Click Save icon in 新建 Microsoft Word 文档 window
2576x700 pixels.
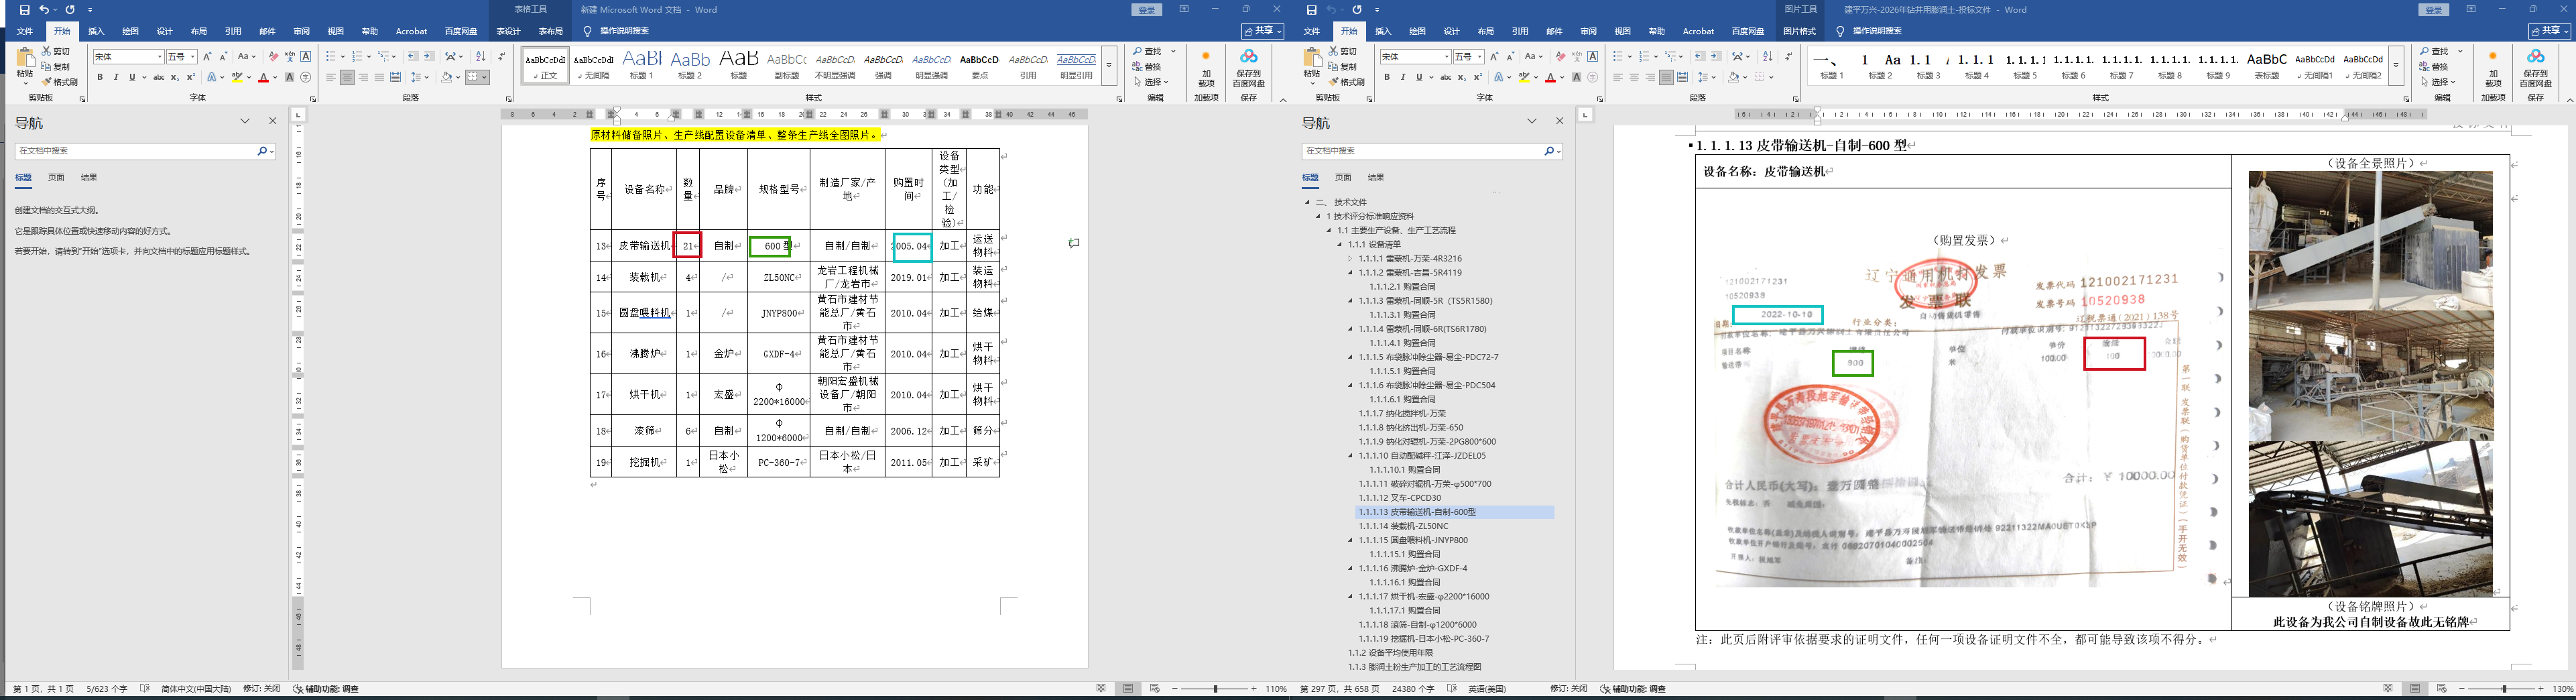[x=24, y=10]
